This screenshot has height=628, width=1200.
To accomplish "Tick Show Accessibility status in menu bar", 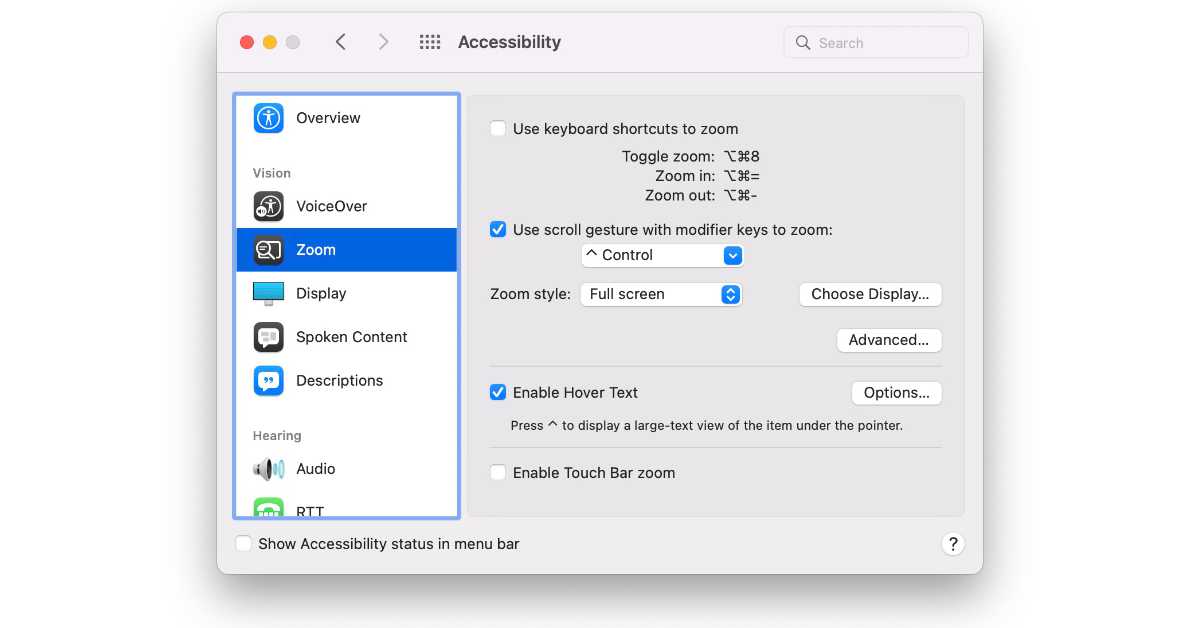I will 244,544.
